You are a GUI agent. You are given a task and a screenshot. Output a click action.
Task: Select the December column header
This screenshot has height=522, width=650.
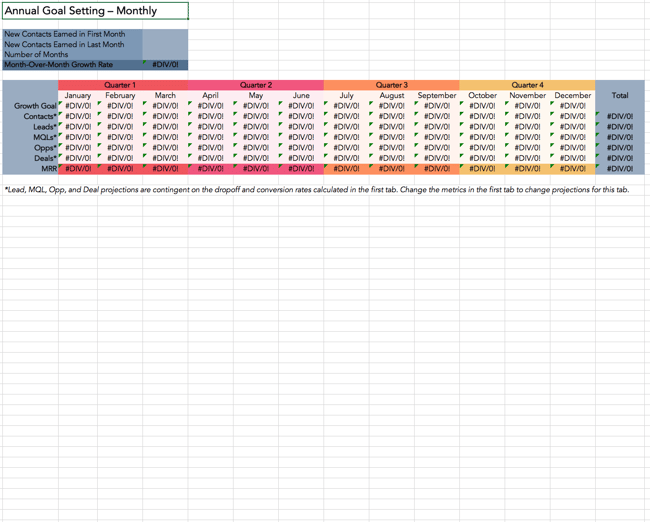[572, 95]
